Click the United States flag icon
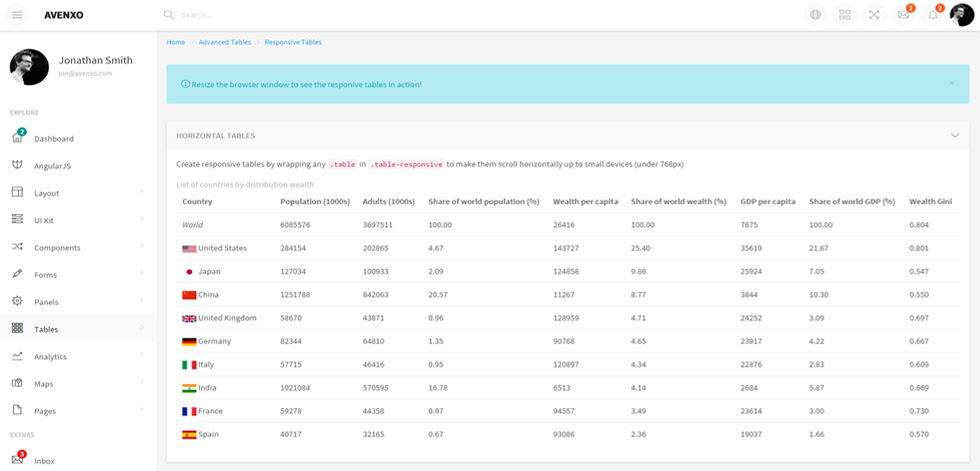Image resolution: width=980 pixels, height=471 pixels. pos(189,249)
